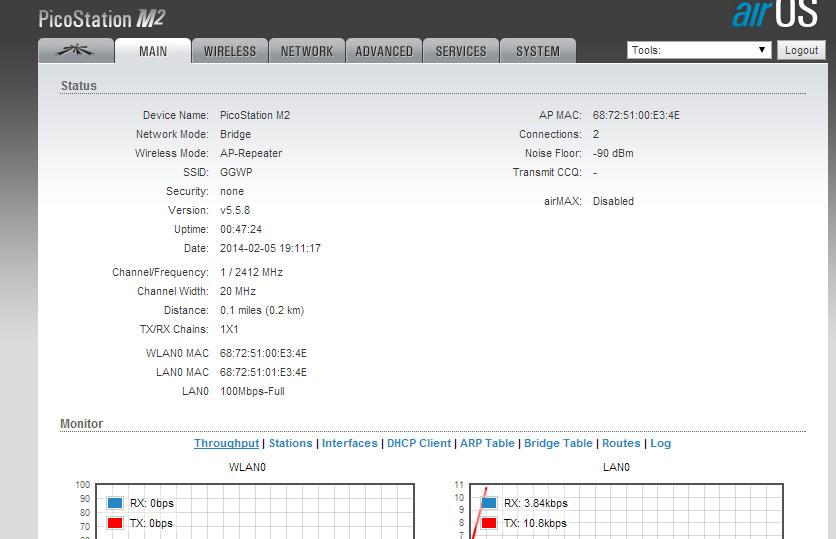
Task: Click the red TX swatch in LAN0 graph
Action: click(x=489, y=523)
